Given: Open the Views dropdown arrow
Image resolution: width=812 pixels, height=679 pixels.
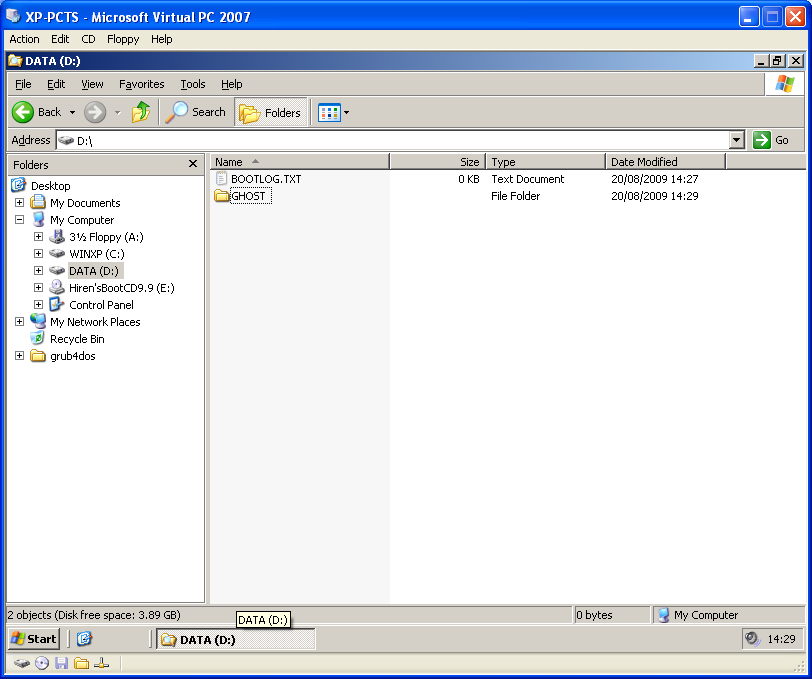Looking at the screenshot, I should click(346, 112).
